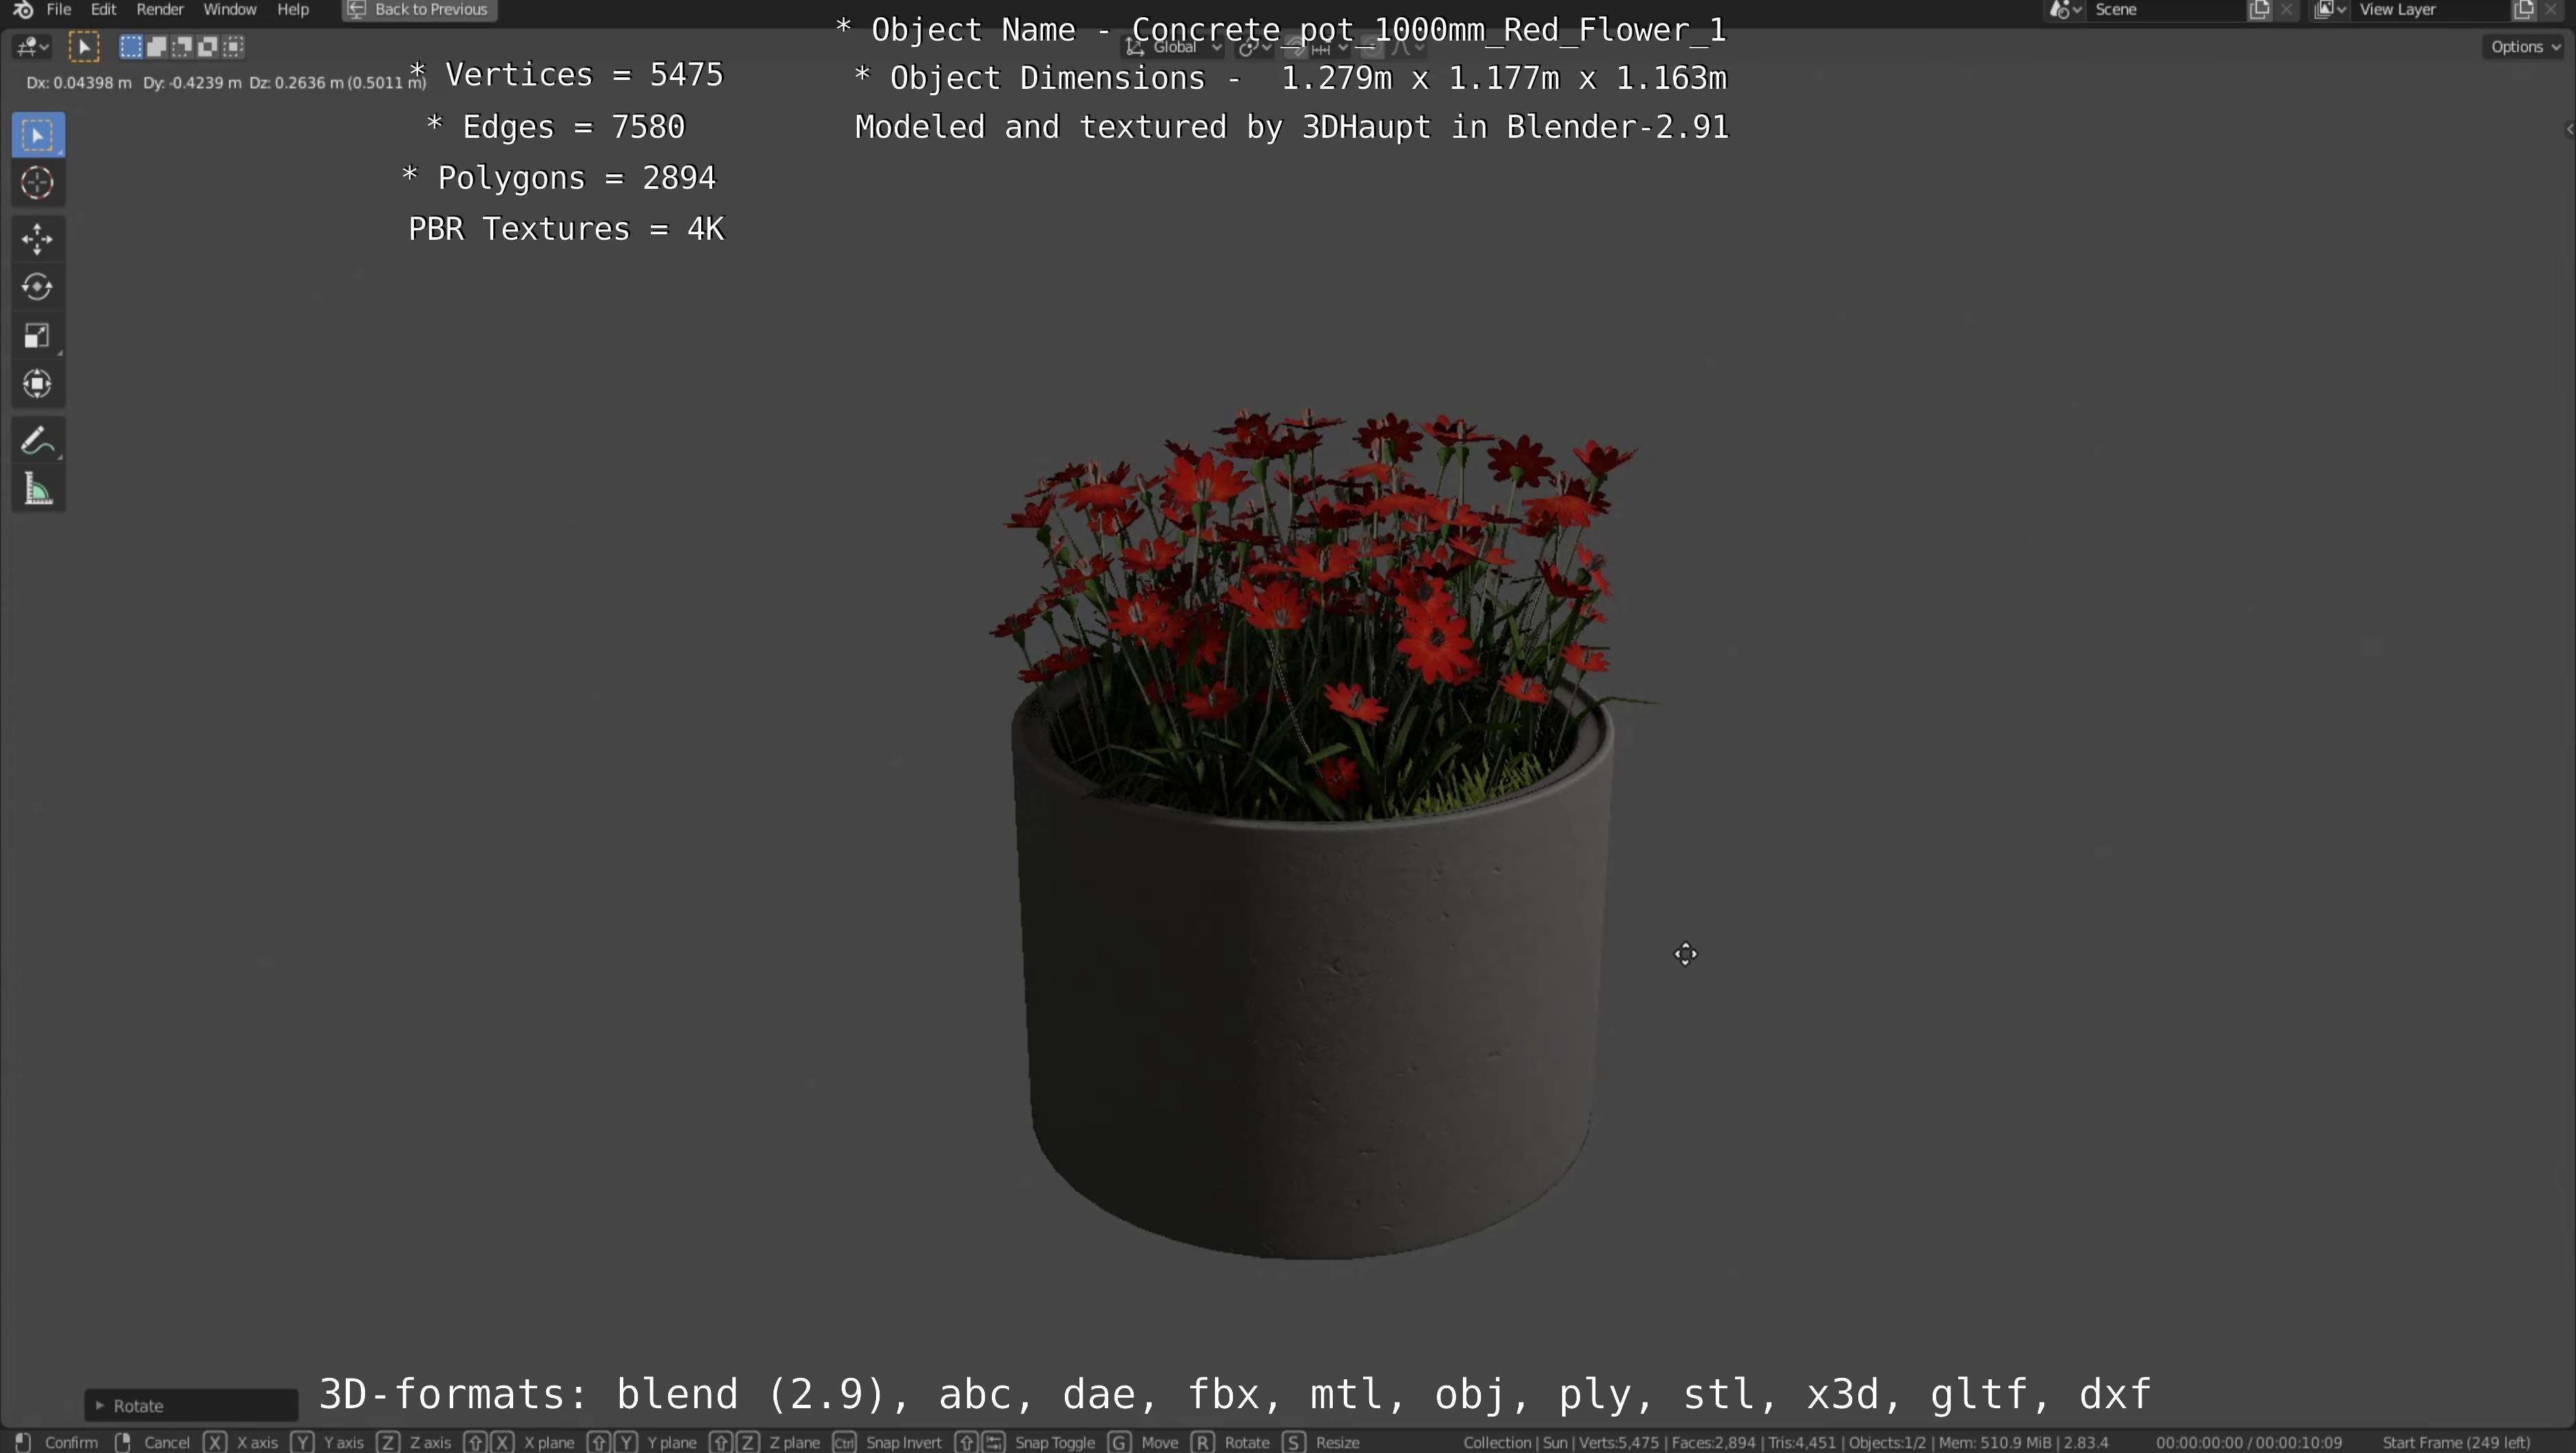This screenshot has width=2576, height=1453.
Task: Select the Cursor tool
Action: [38, 183]
